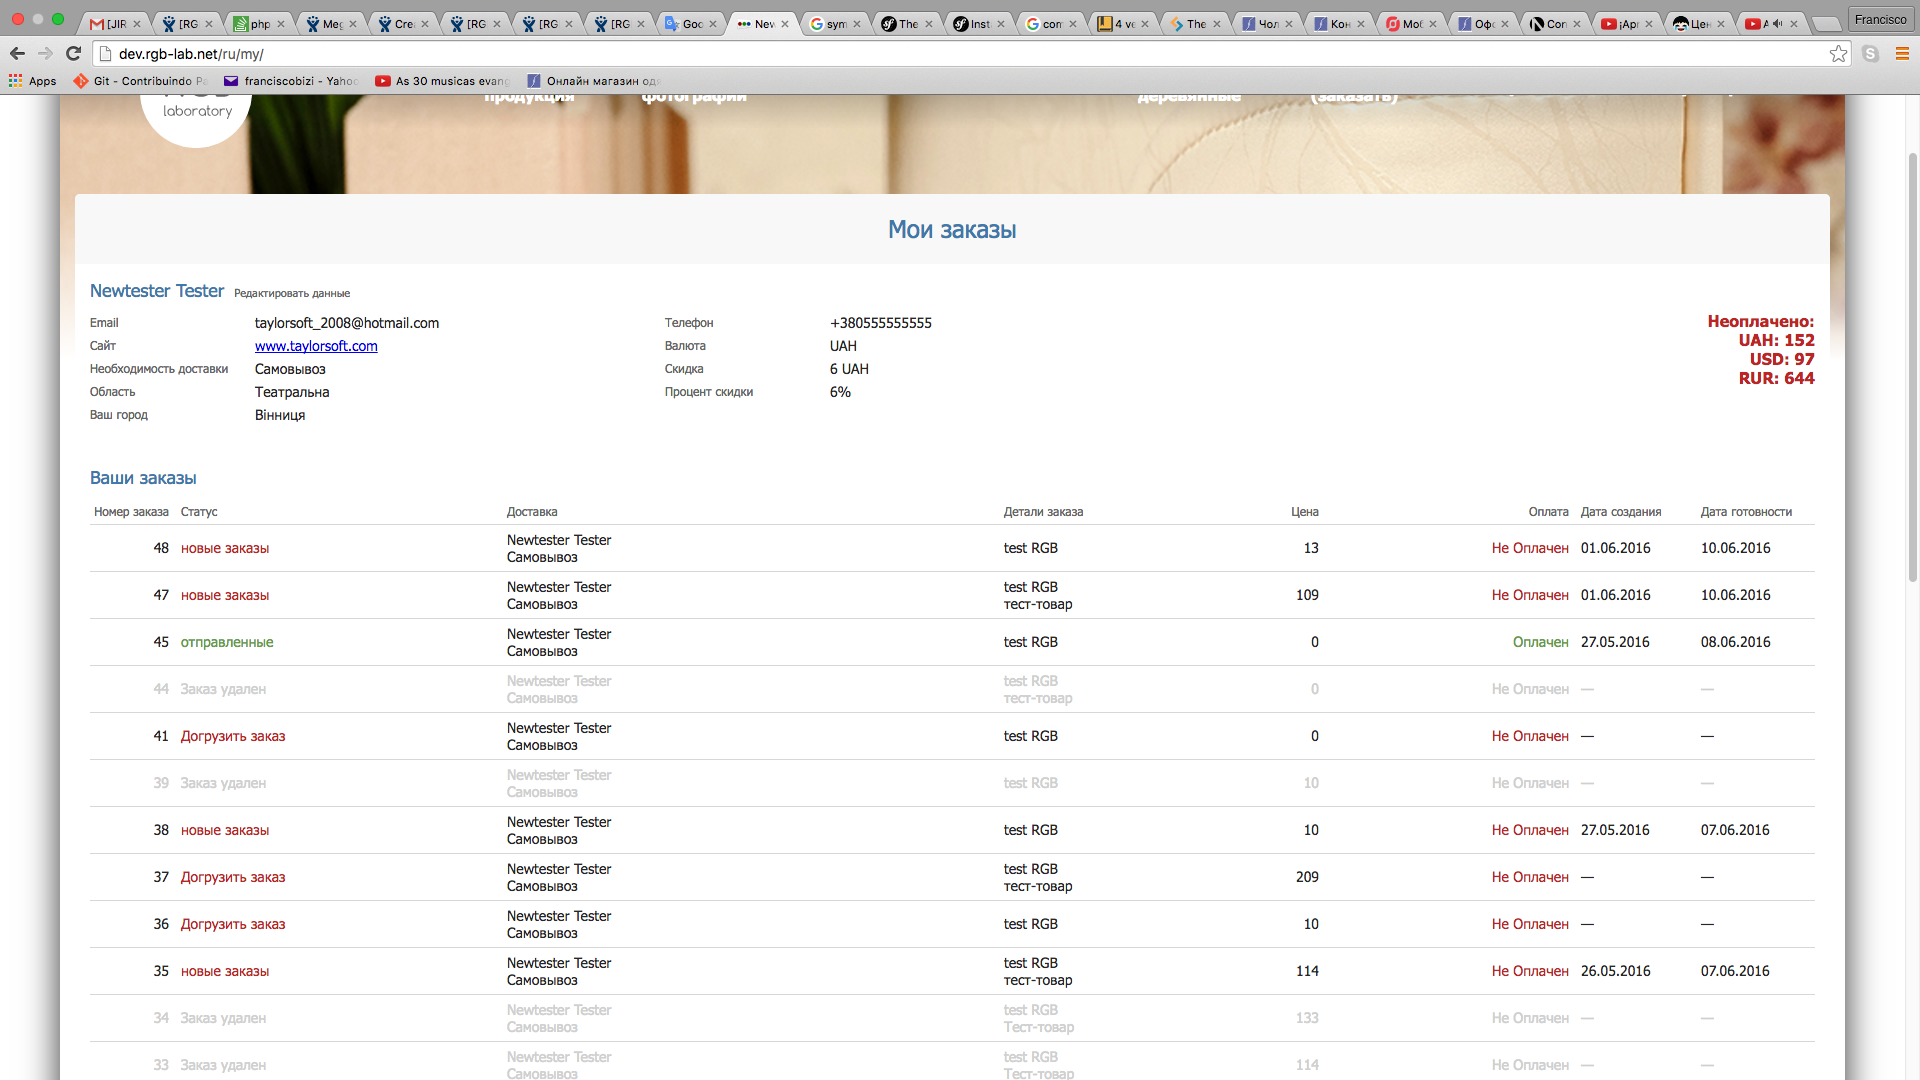Click the www.taylorsoft.com link
1920x1080 pixels.
pos(316,346)
